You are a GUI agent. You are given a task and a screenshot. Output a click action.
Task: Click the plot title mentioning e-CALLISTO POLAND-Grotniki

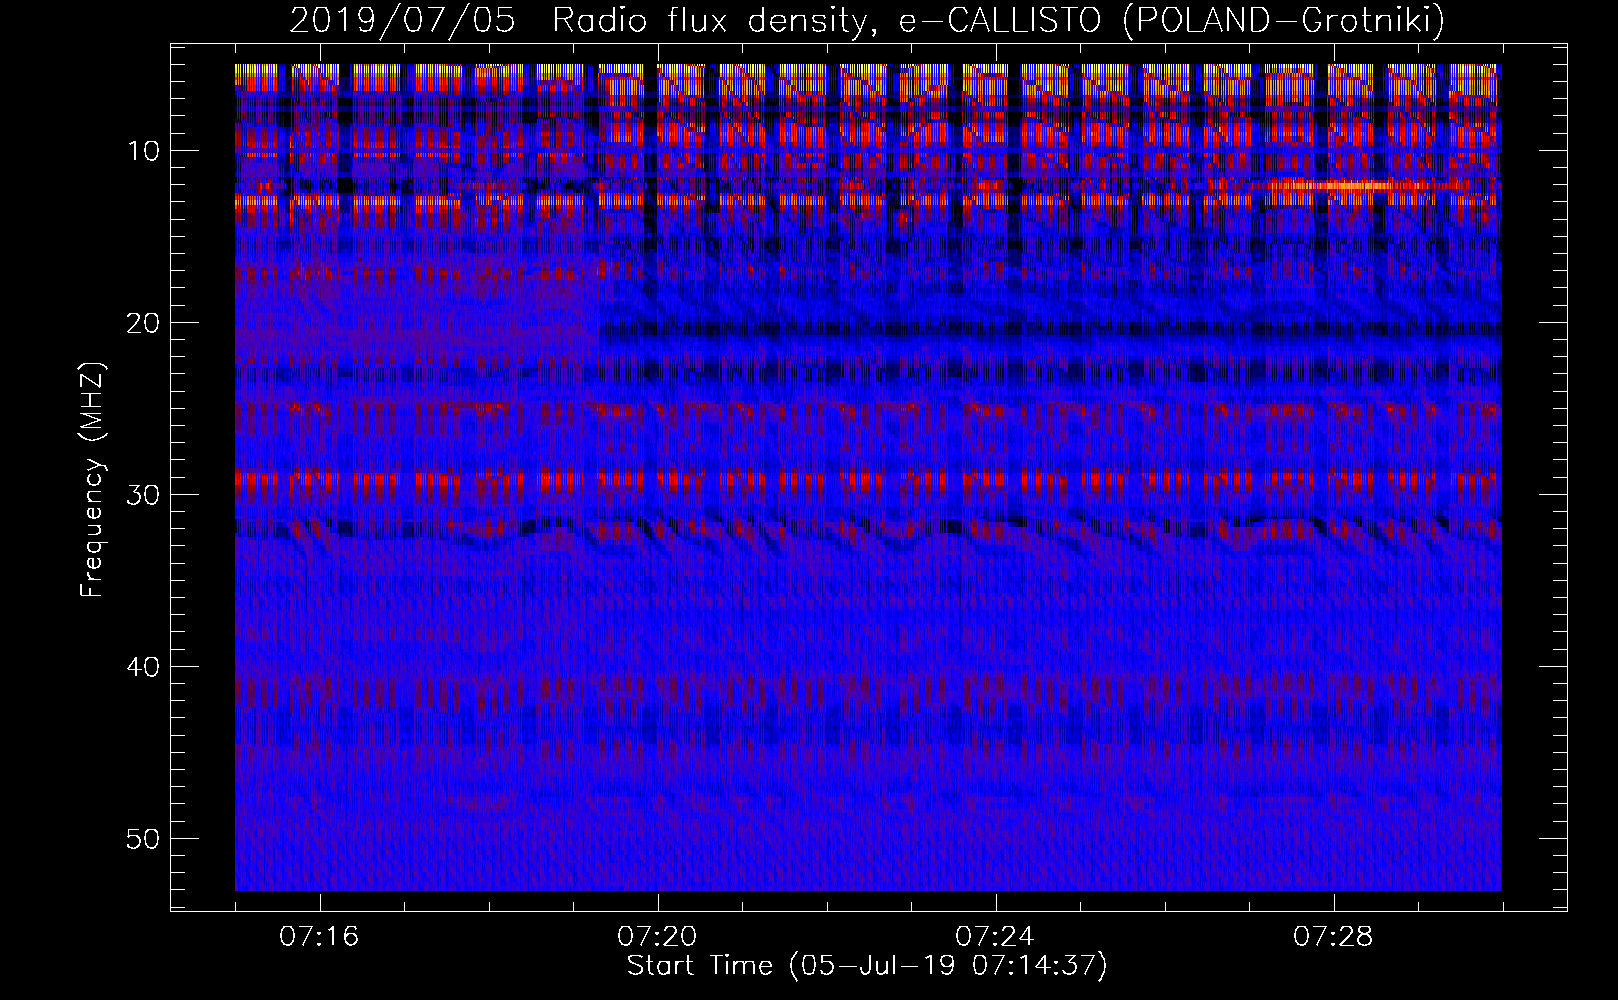867,19
